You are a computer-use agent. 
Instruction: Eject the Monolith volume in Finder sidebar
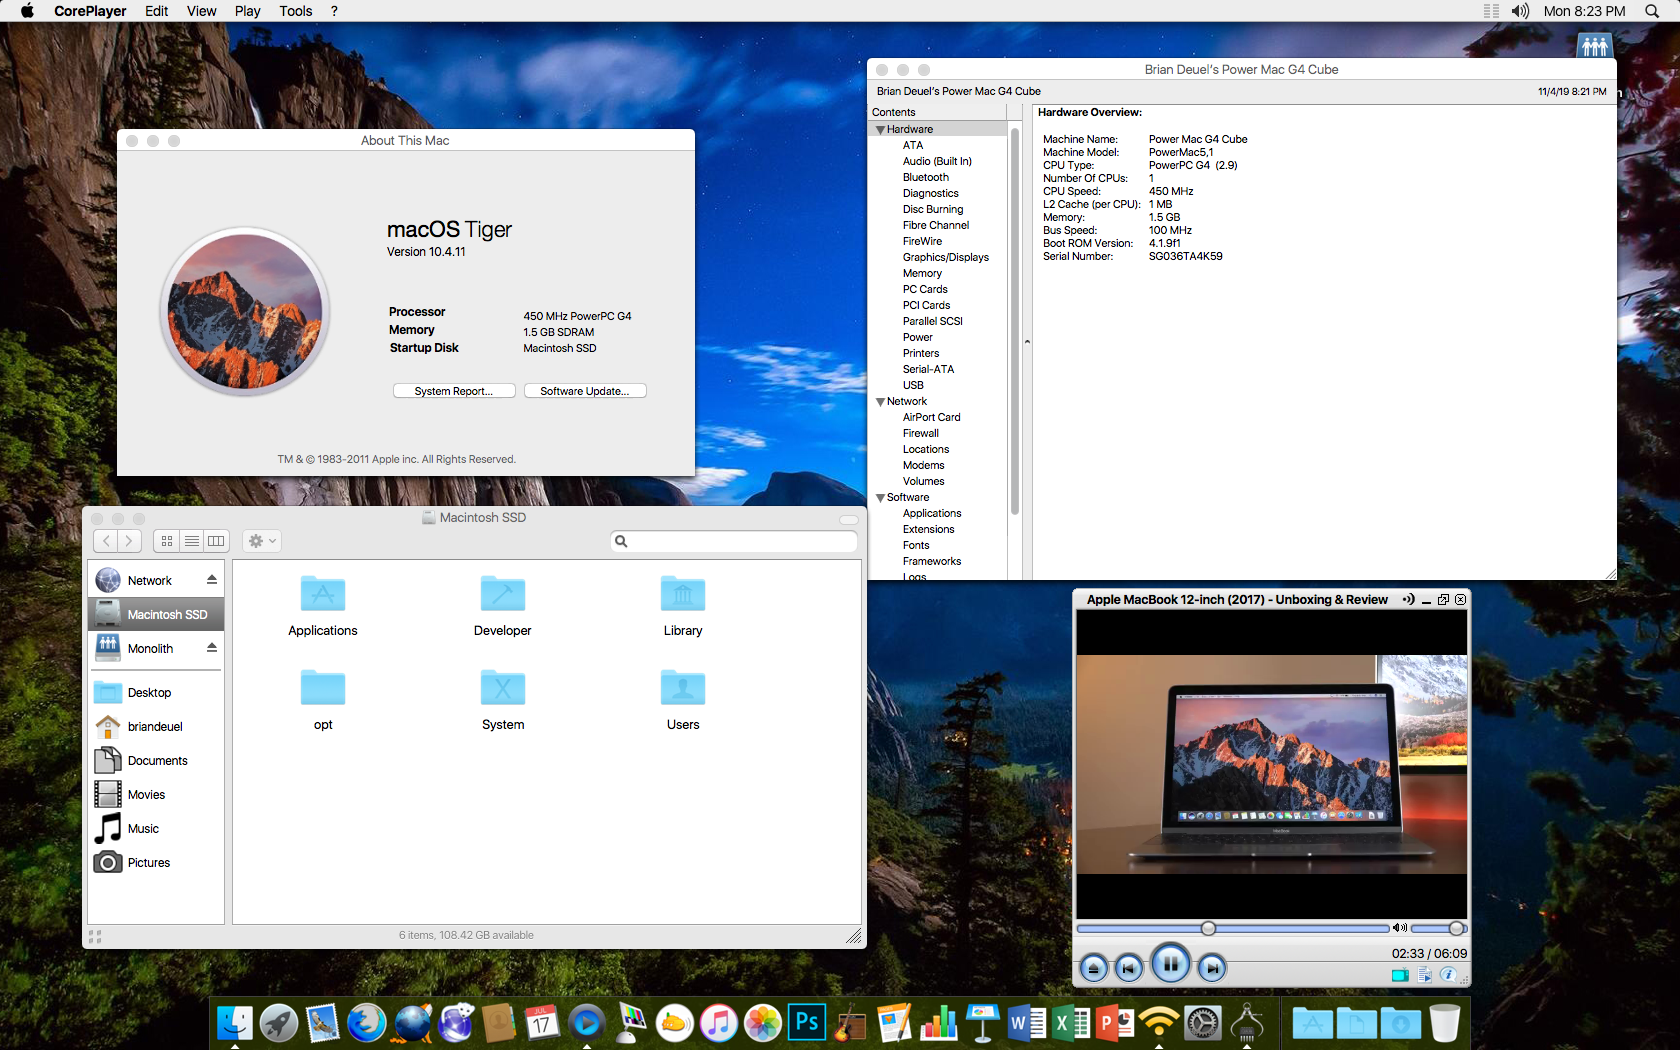click(212, 648)
